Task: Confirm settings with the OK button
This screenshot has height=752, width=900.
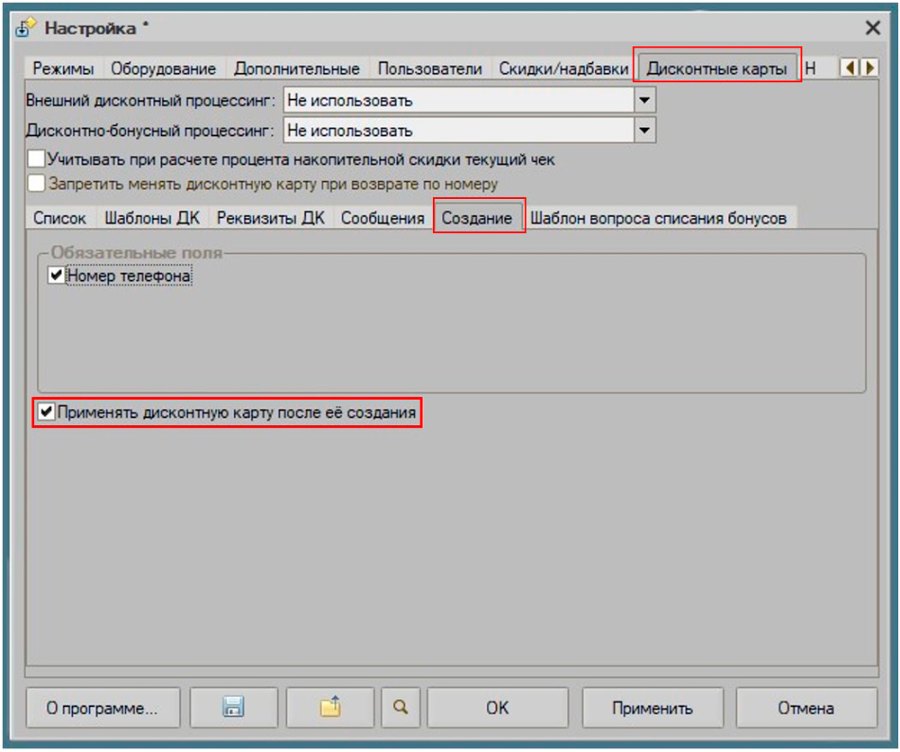Action: tap(498, 707)
